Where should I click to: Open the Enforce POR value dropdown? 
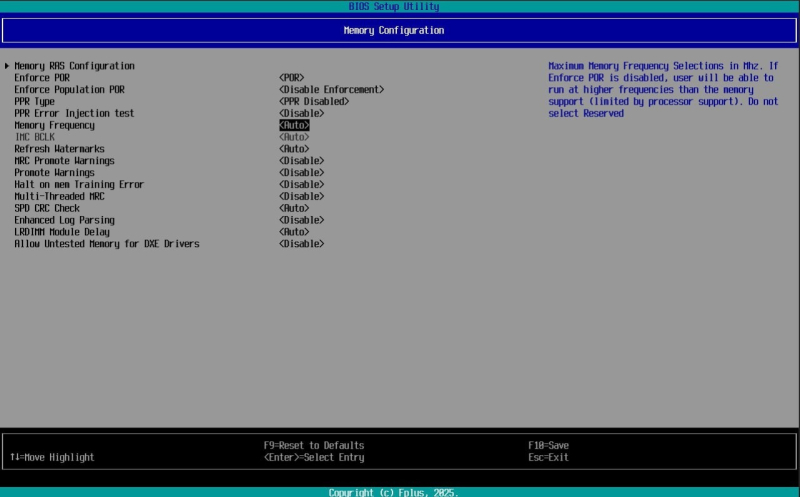click(x=291, y=78)
